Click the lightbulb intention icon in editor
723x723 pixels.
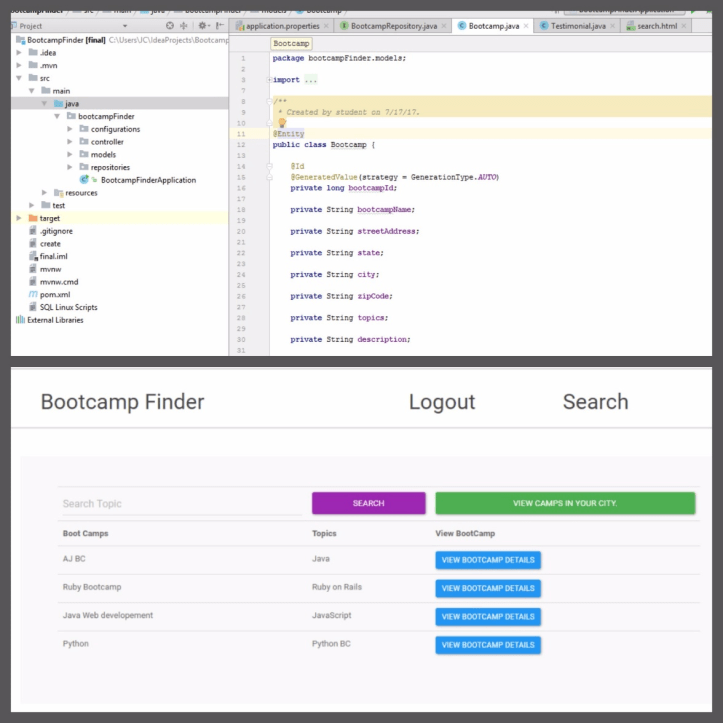282,122
